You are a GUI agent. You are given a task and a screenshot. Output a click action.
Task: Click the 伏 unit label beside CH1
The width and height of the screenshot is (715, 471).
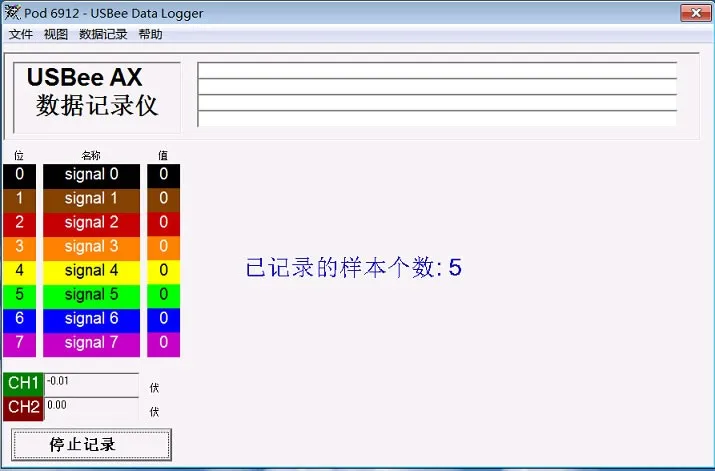click(154, 388)
